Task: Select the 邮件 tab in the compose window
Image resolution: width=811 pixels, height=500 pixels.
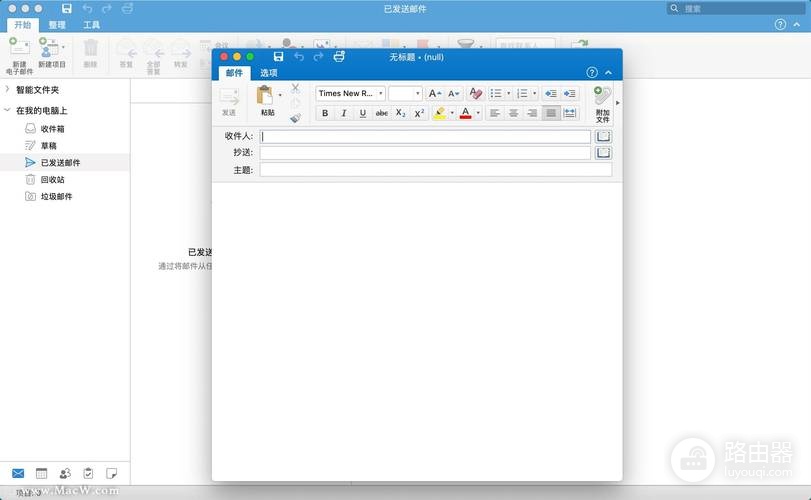Action: click(x=234, y=73)
